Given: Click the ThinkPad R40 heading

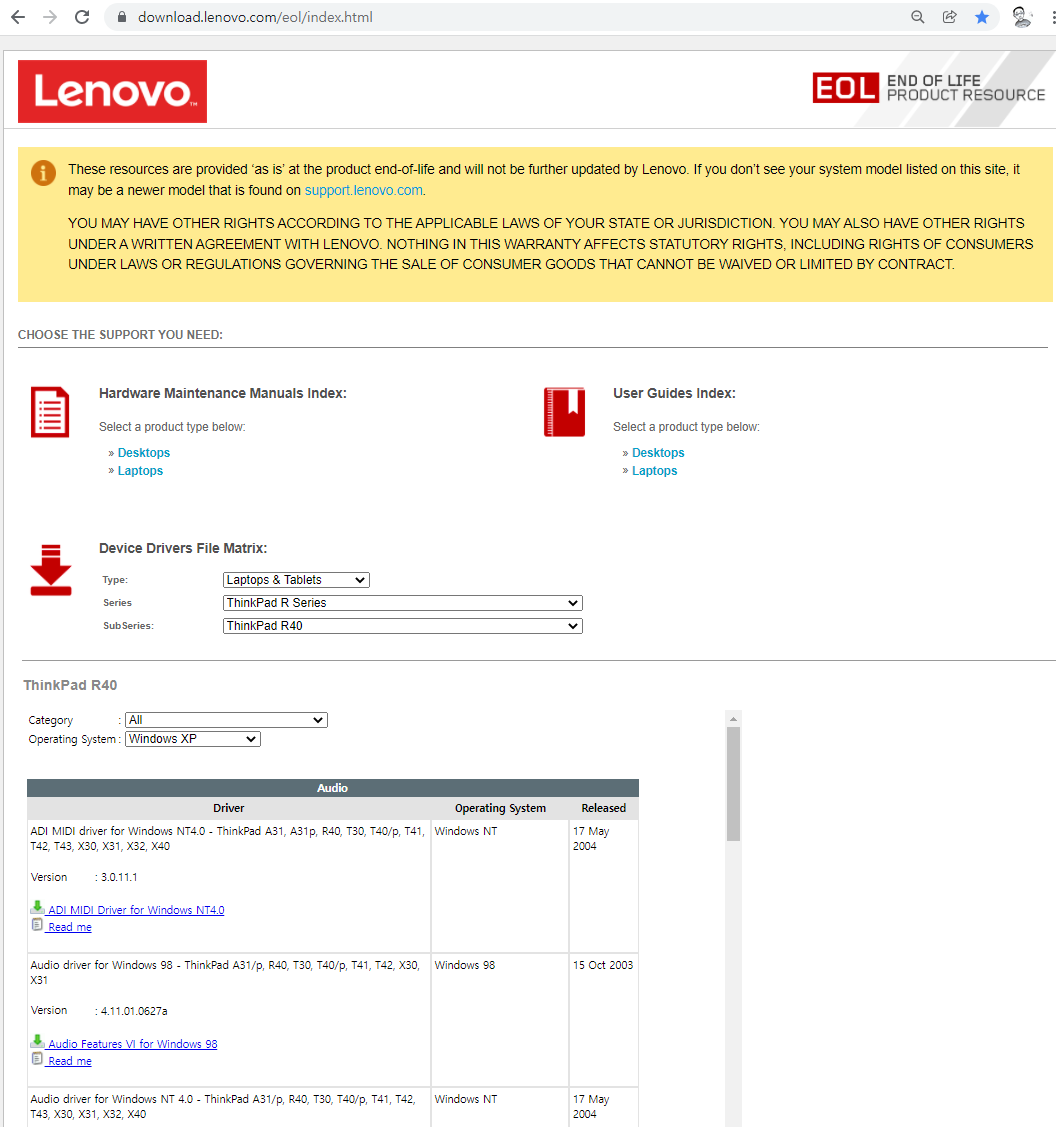Looking at the screenshot, I should [x=70, y=685].
